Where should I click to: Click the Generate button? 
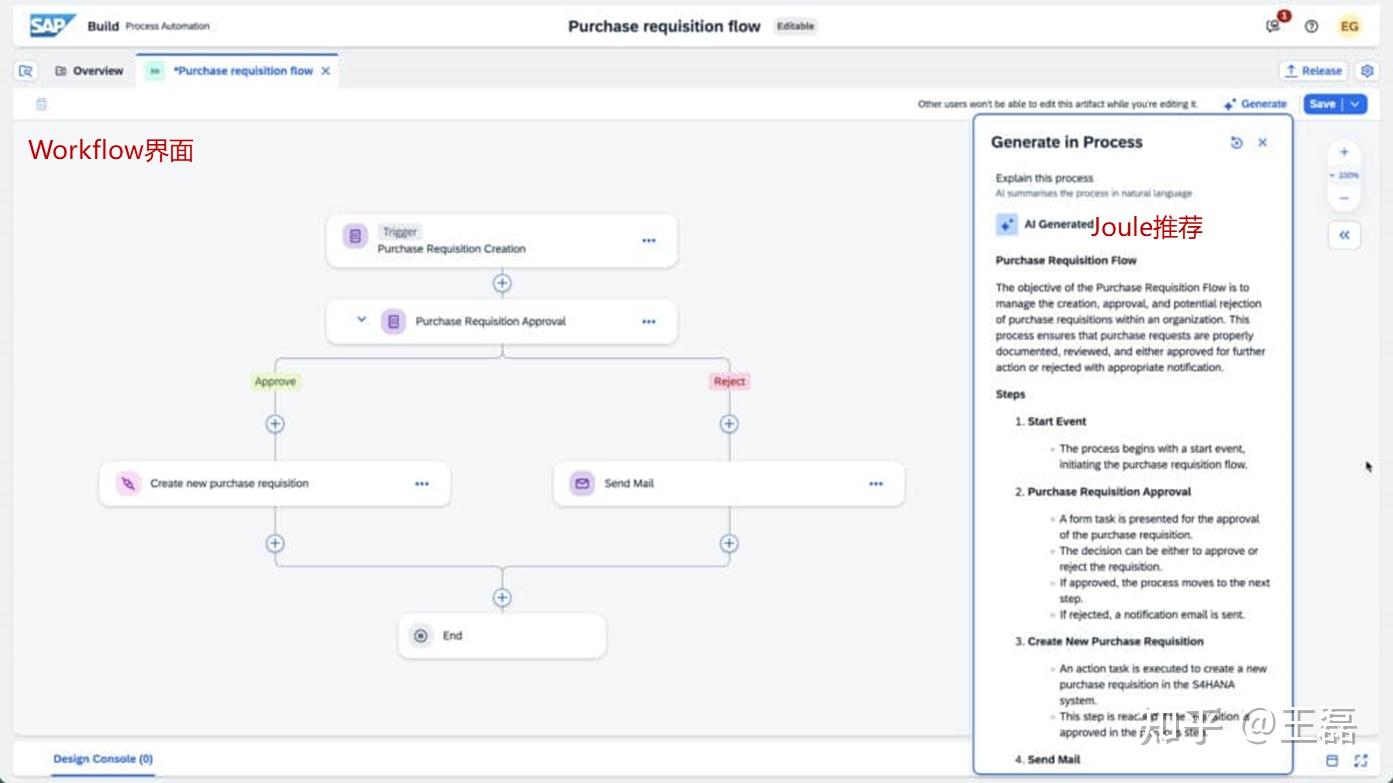tap(1255, 104)
